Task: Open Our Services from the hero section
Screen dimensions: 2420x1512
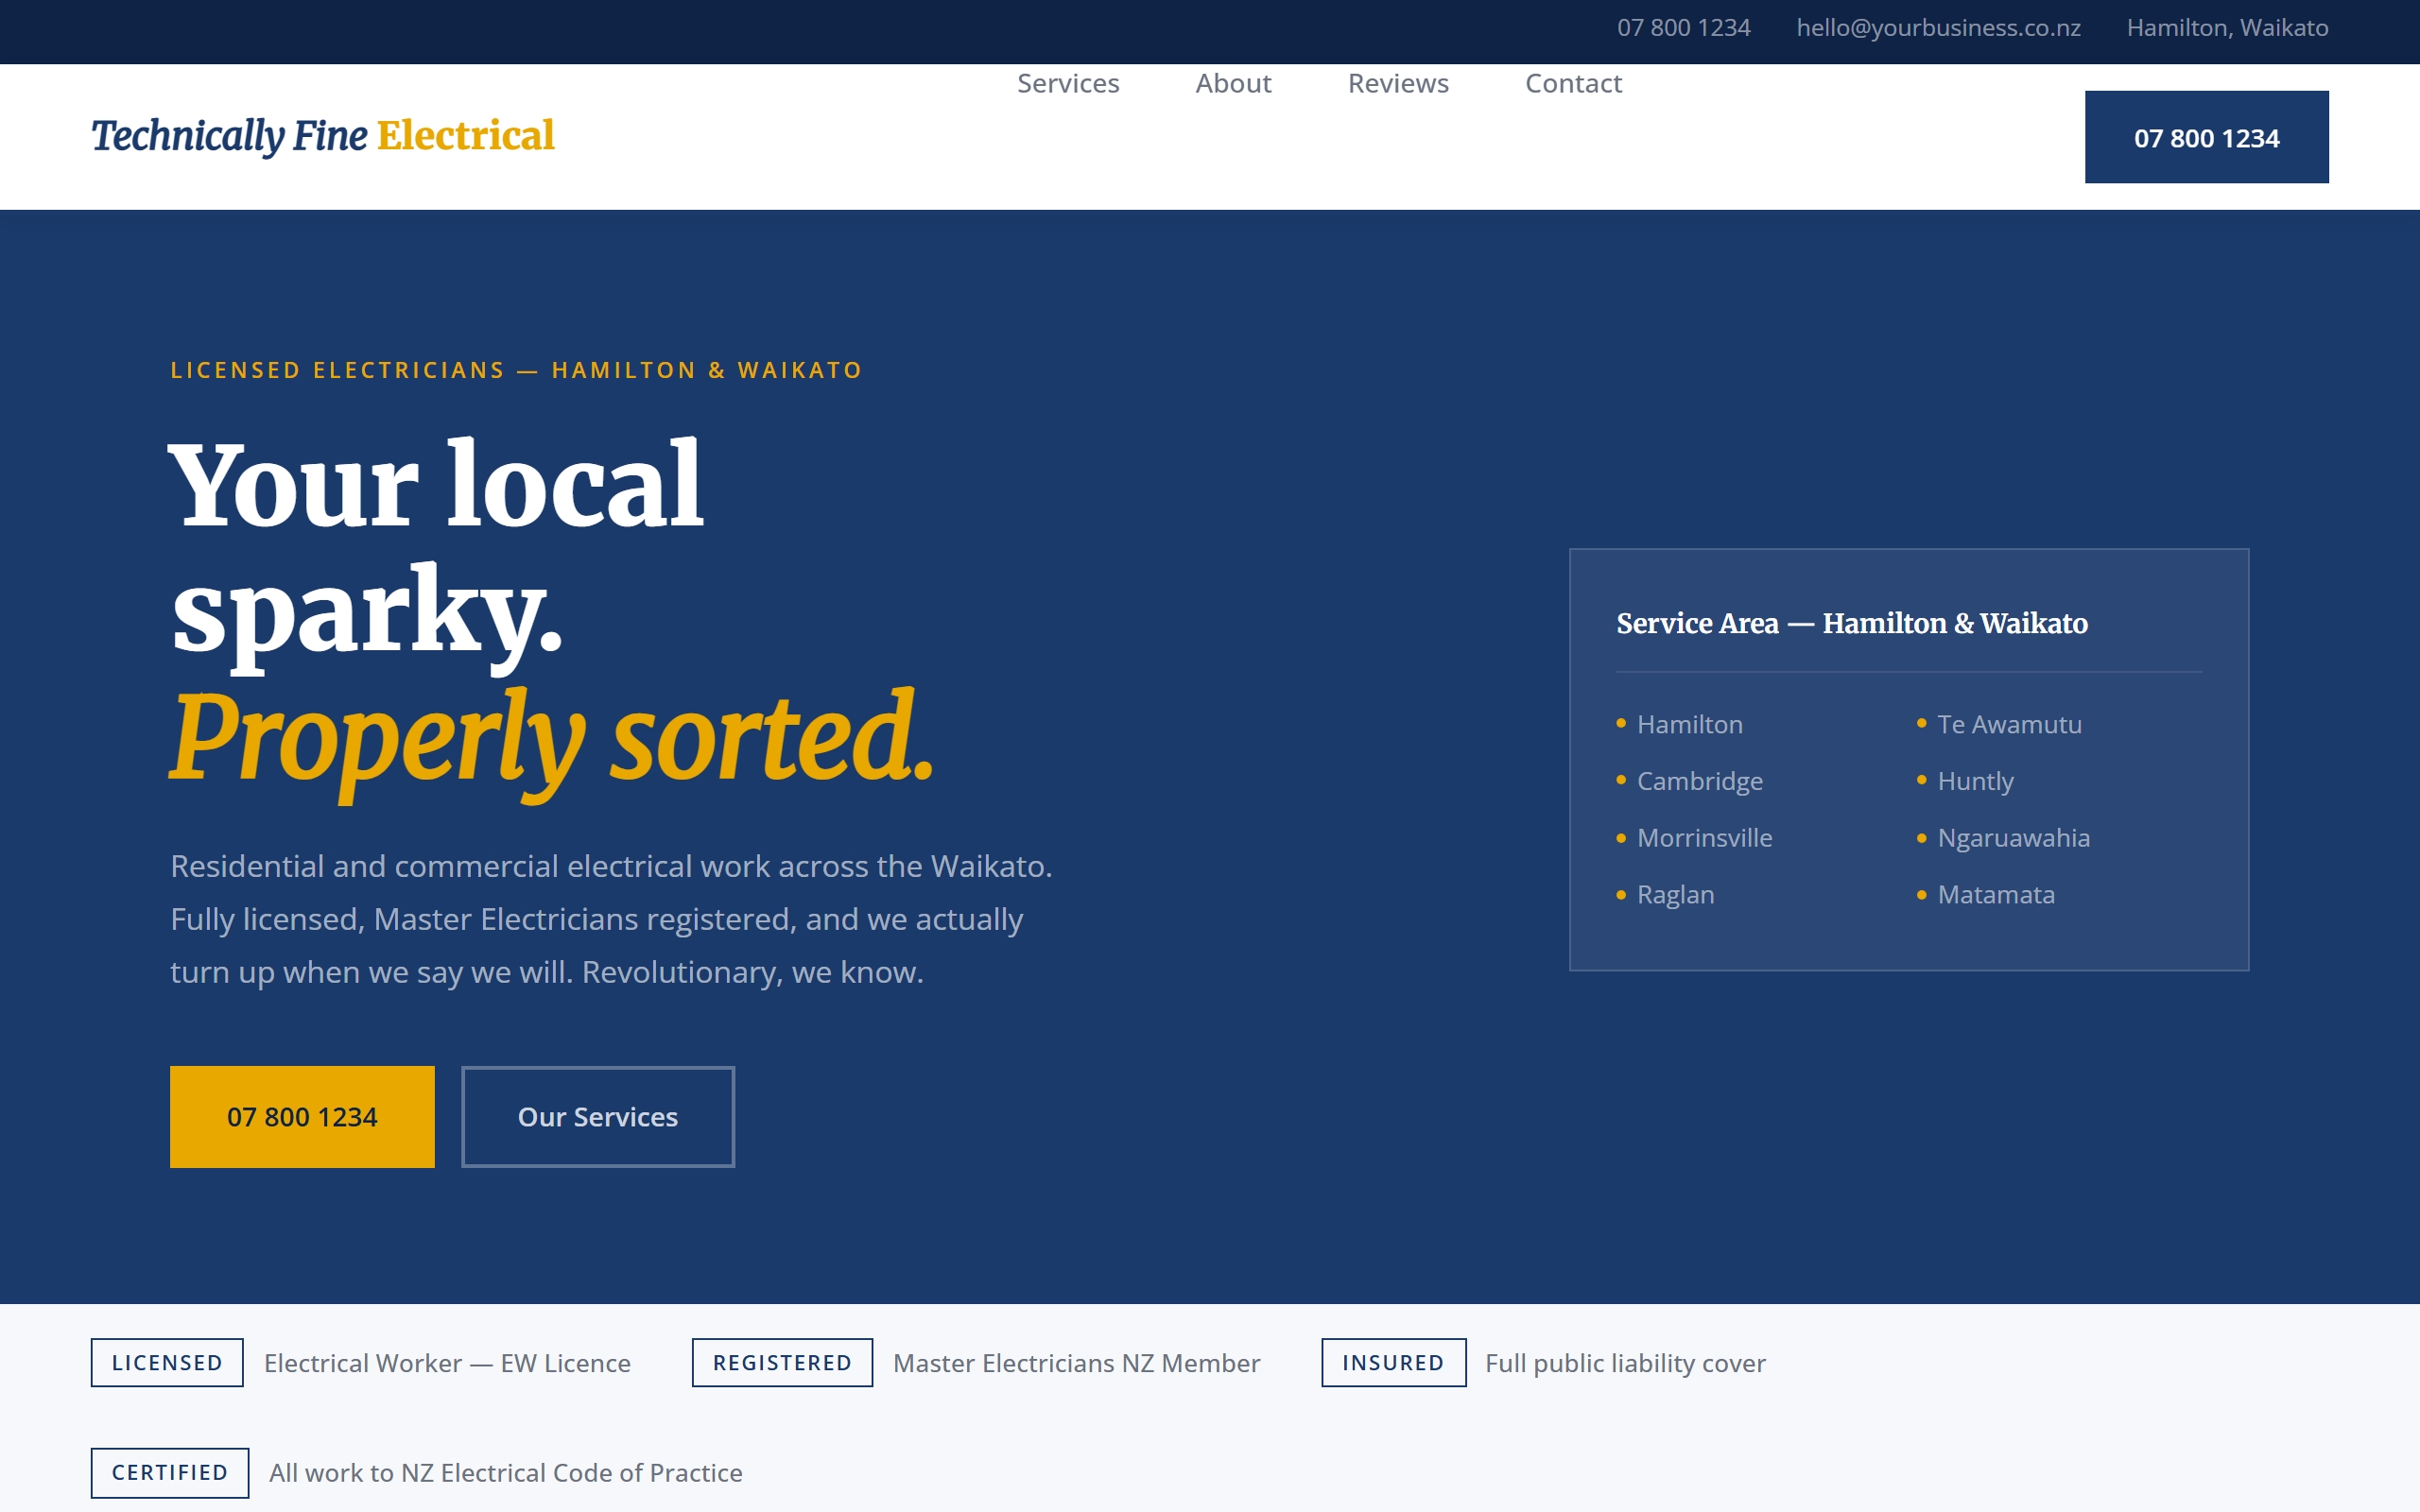Action: tap(597, 1117)
